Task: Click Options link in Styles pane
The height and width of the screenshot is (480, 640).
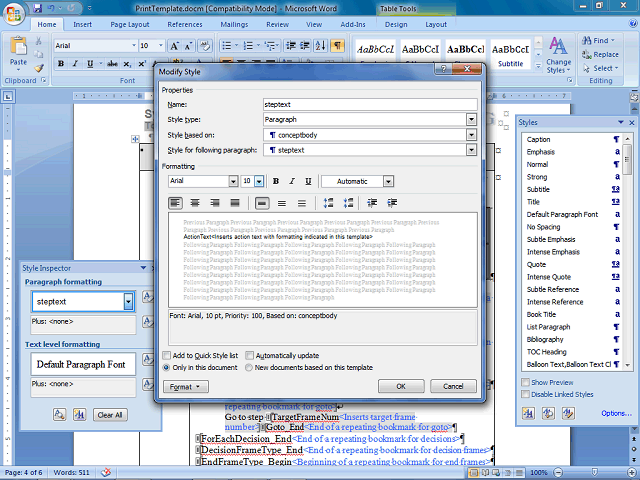Action: click(x=616, y=413)
